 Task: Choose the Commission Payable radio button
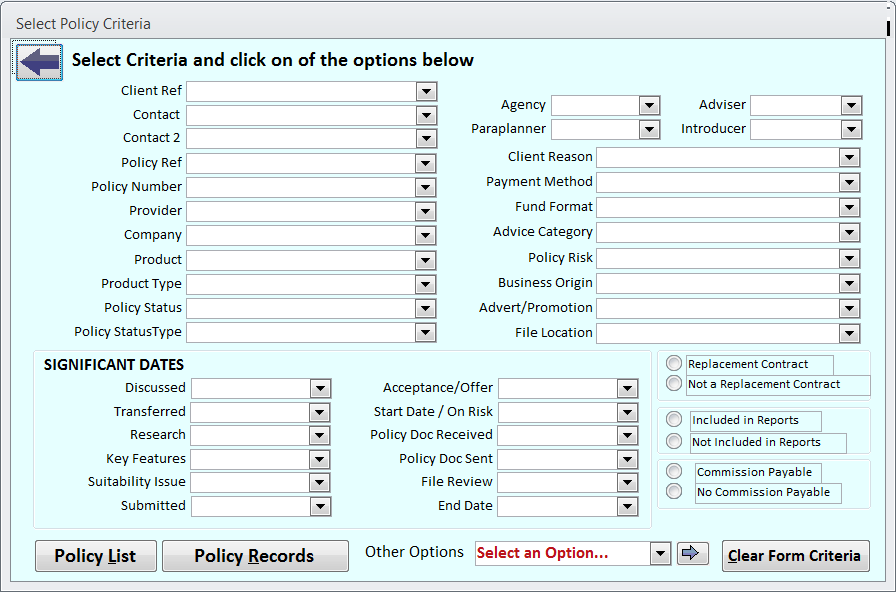(x=674, y=471)
